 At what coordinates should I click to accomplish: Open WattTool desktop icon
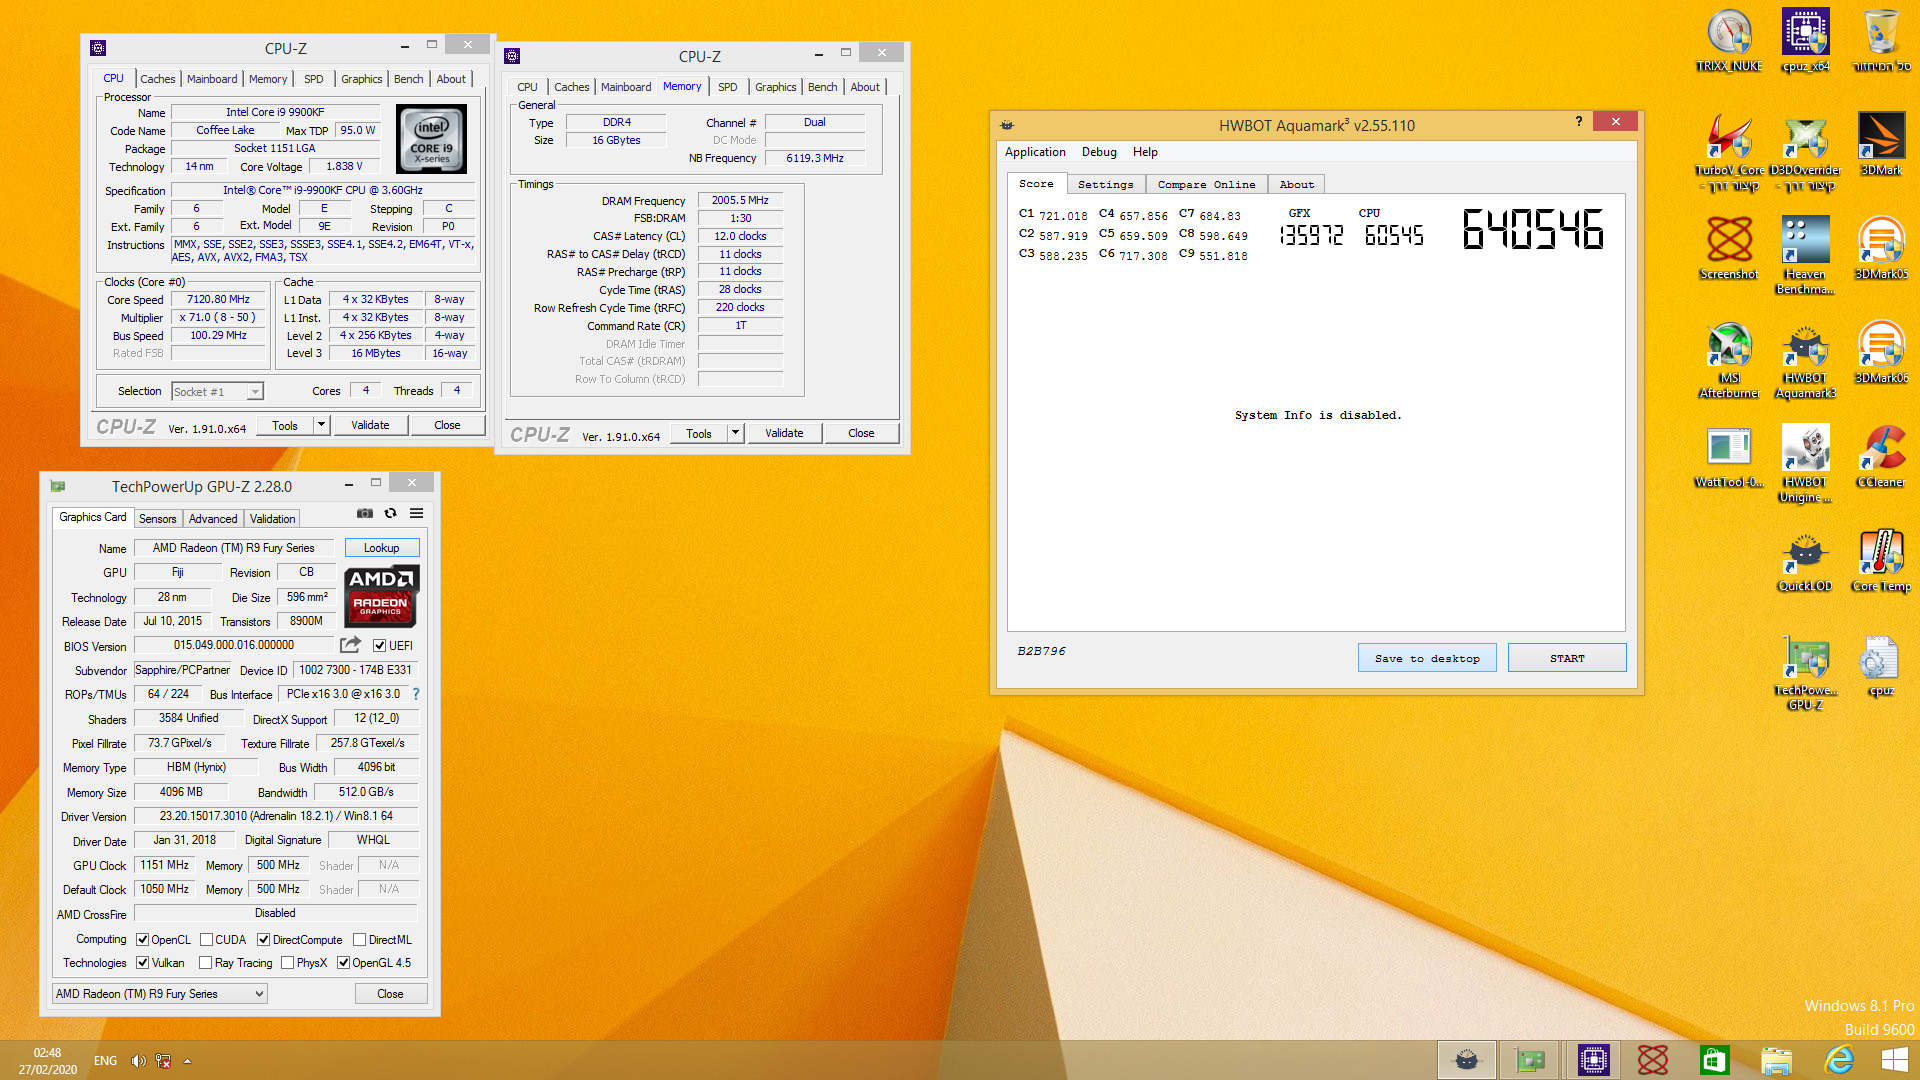pos(1729,456)
